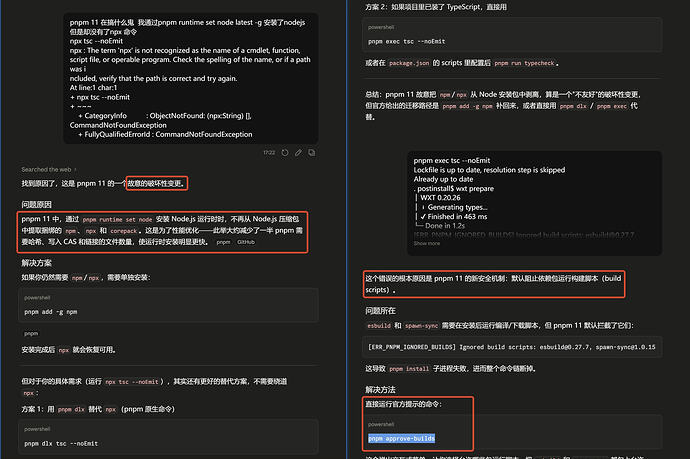Click the '问题原因' heading
The height and width of the screenshot is (459, 690).
(x=37, y=205)
